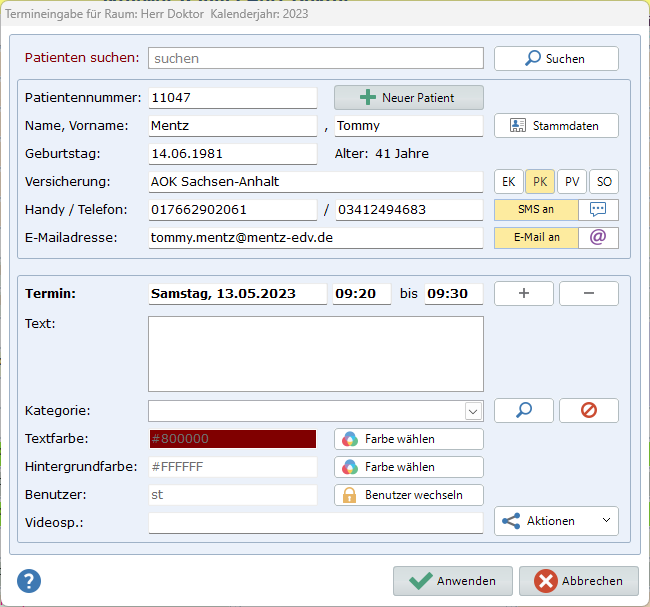The width and height of the screenshot is (650, 607).
Task: Click Neuer Patient button
Action: [x=408, y=98]
